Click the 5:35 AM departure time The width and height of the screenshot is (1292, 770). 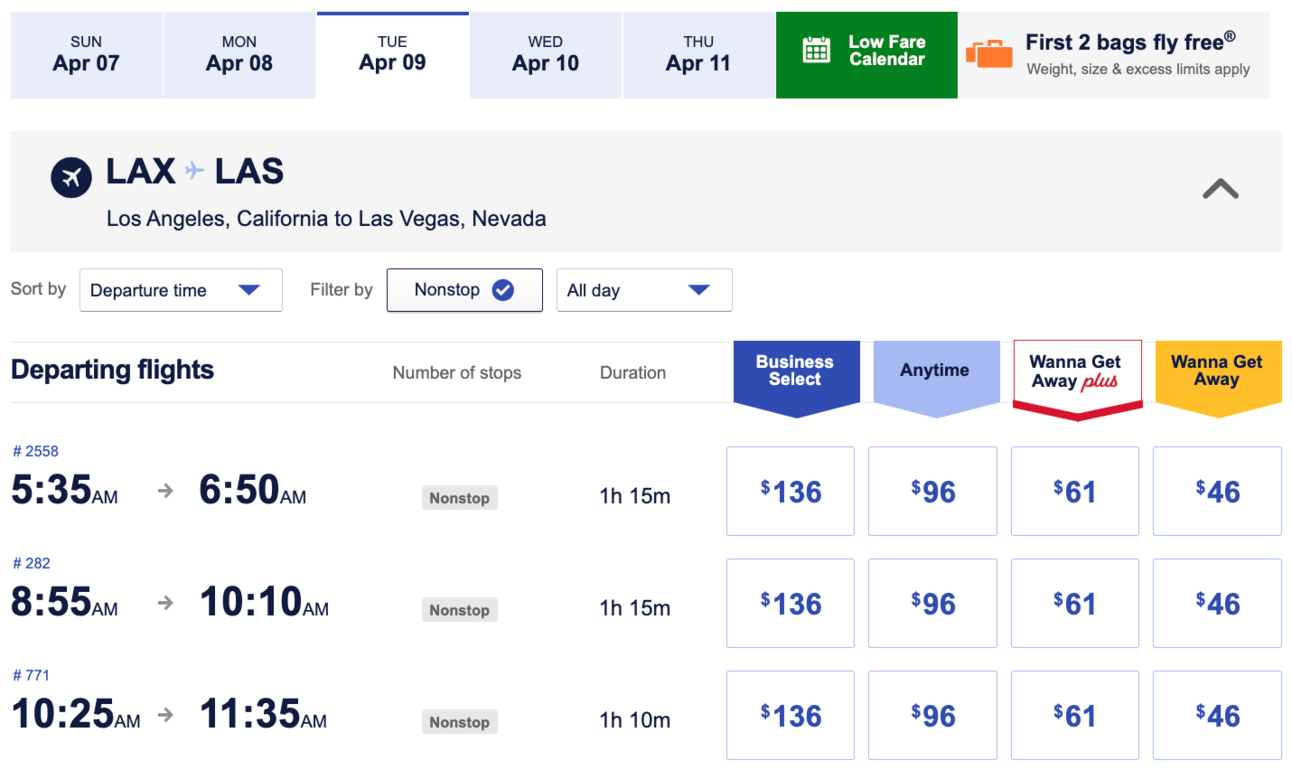click(x=64, y=490)
